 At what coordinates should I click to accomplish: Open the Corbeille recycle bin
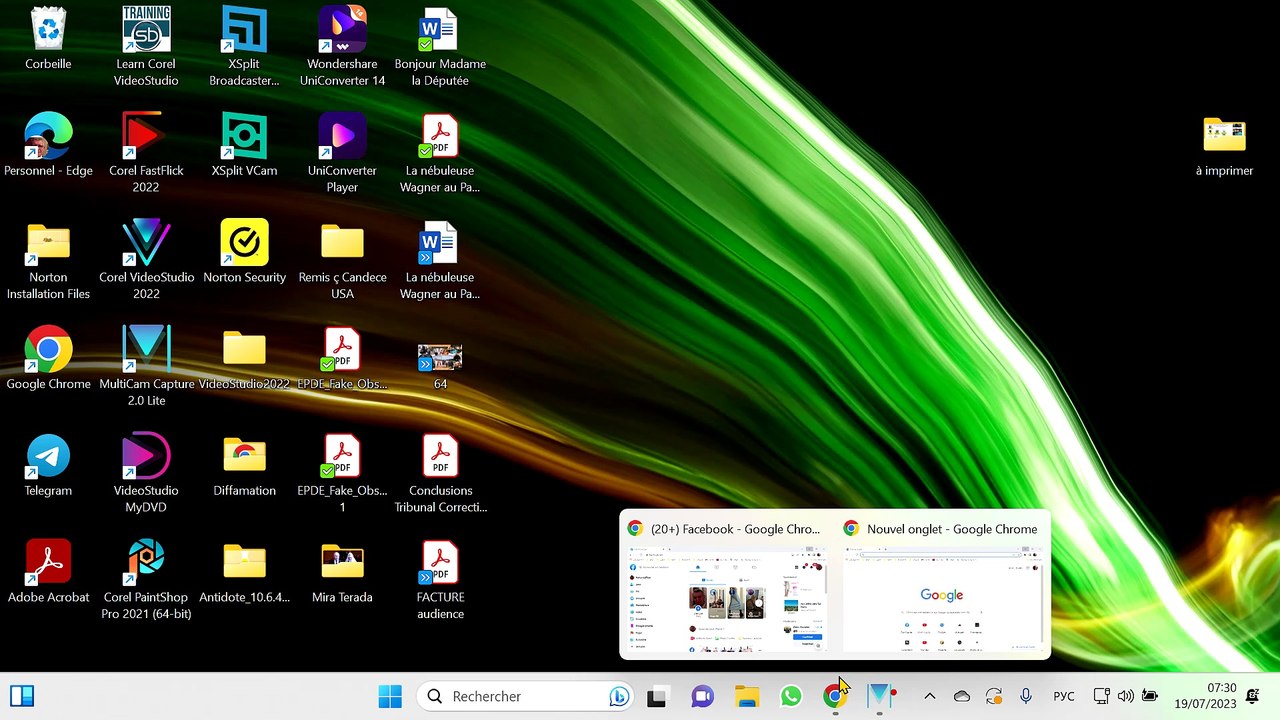pyautogui.click(x=48, y=40)
